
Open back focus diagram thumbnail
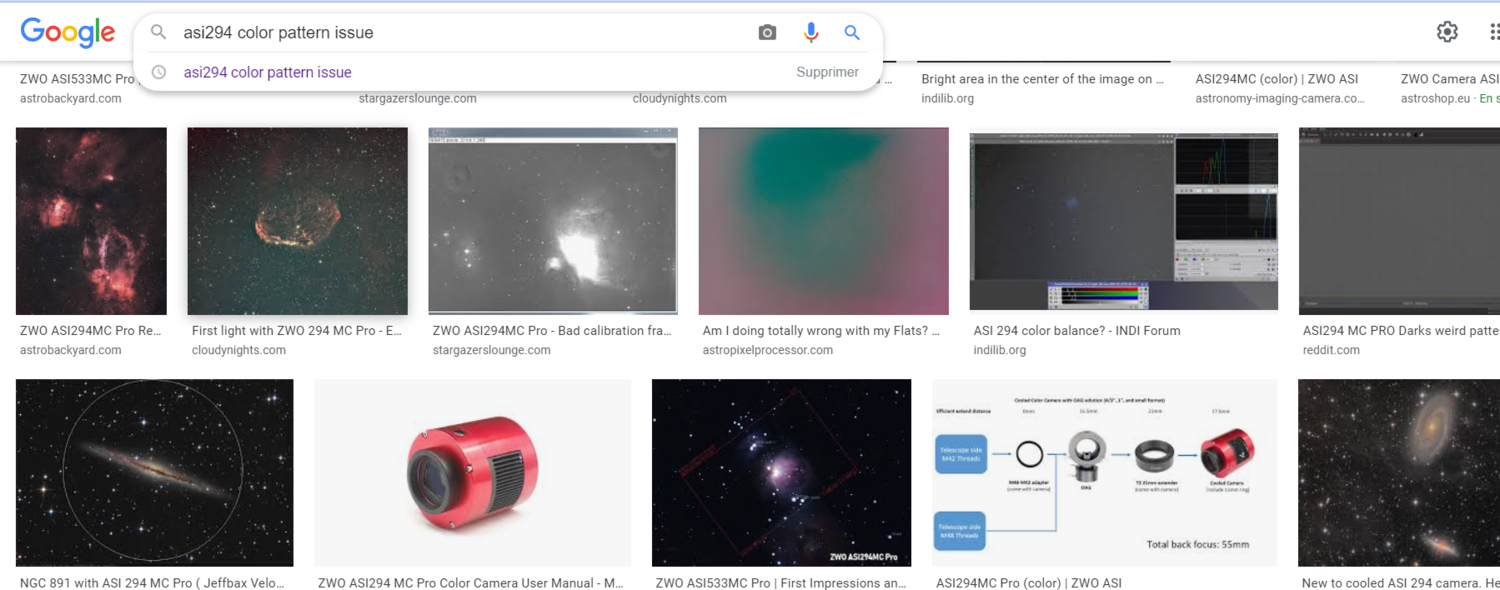(1105, 473)
